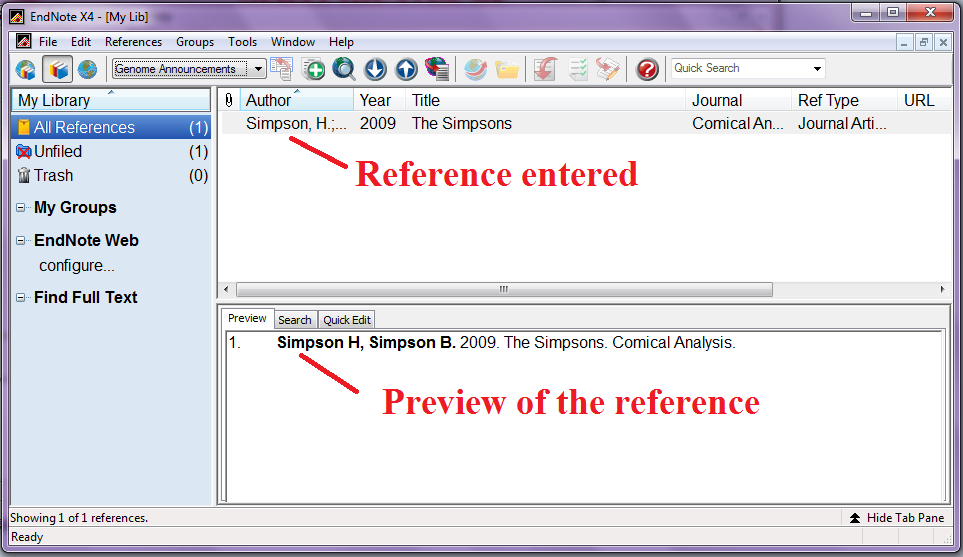Viewport: 963px width, 557px height.
Task: Sort references by Ref Type column
Action: 844,100
